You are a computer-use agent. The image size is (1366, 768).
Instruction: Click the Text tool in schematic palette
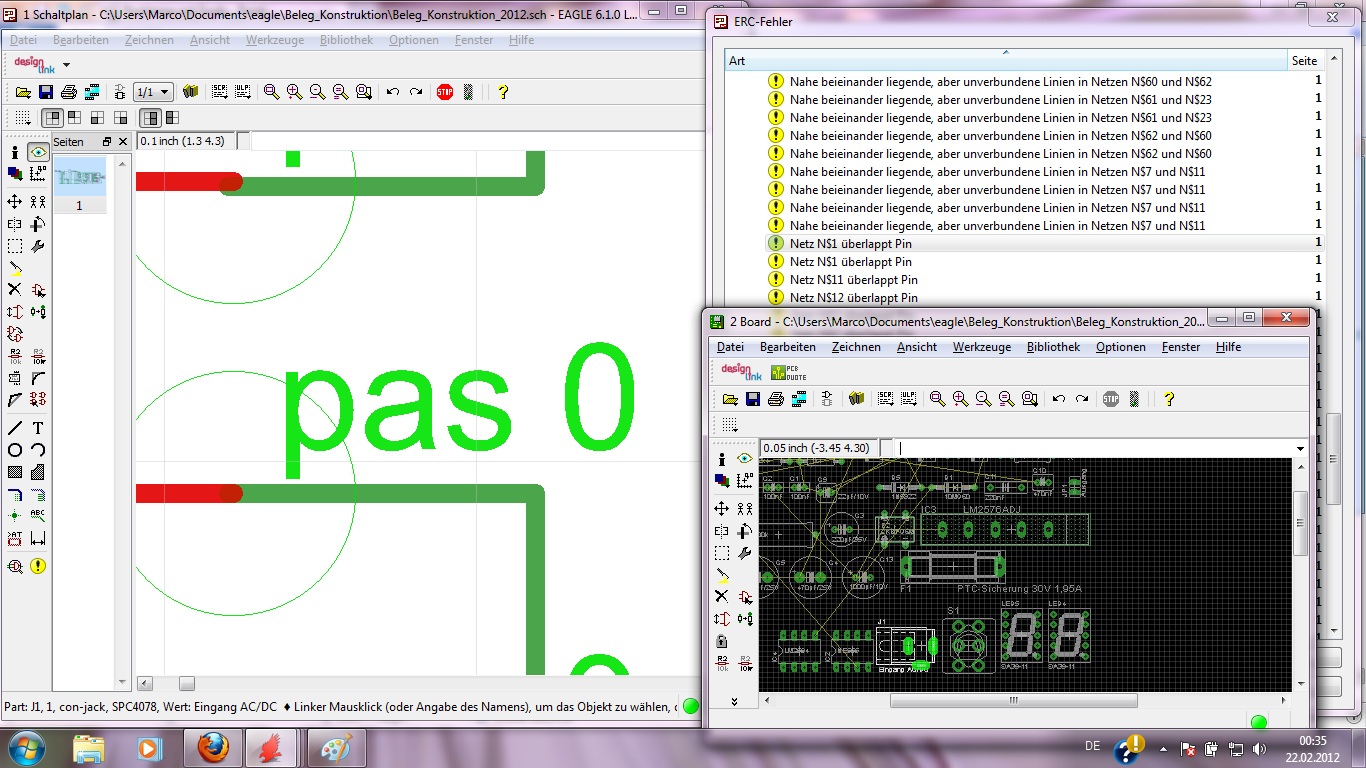38,428
